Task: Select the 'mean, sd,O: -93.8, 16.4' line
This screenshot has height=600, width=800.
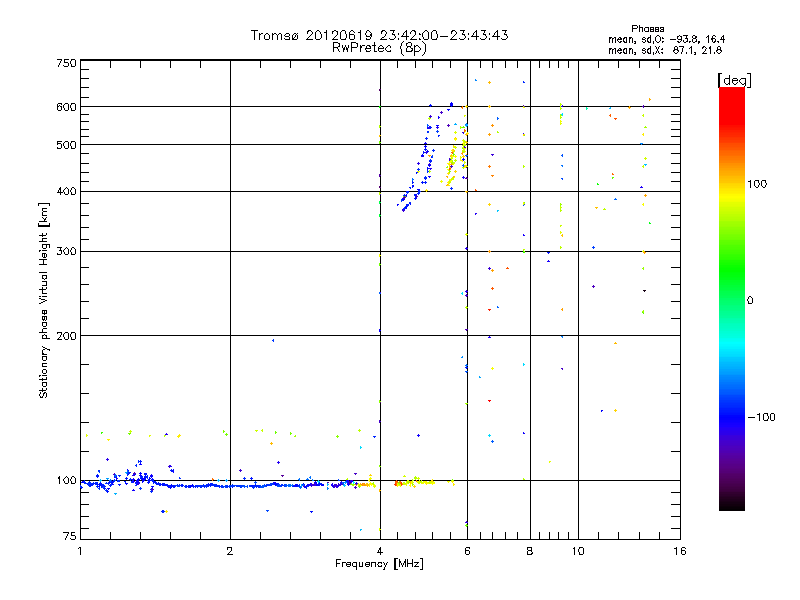Action: (666, 39)
